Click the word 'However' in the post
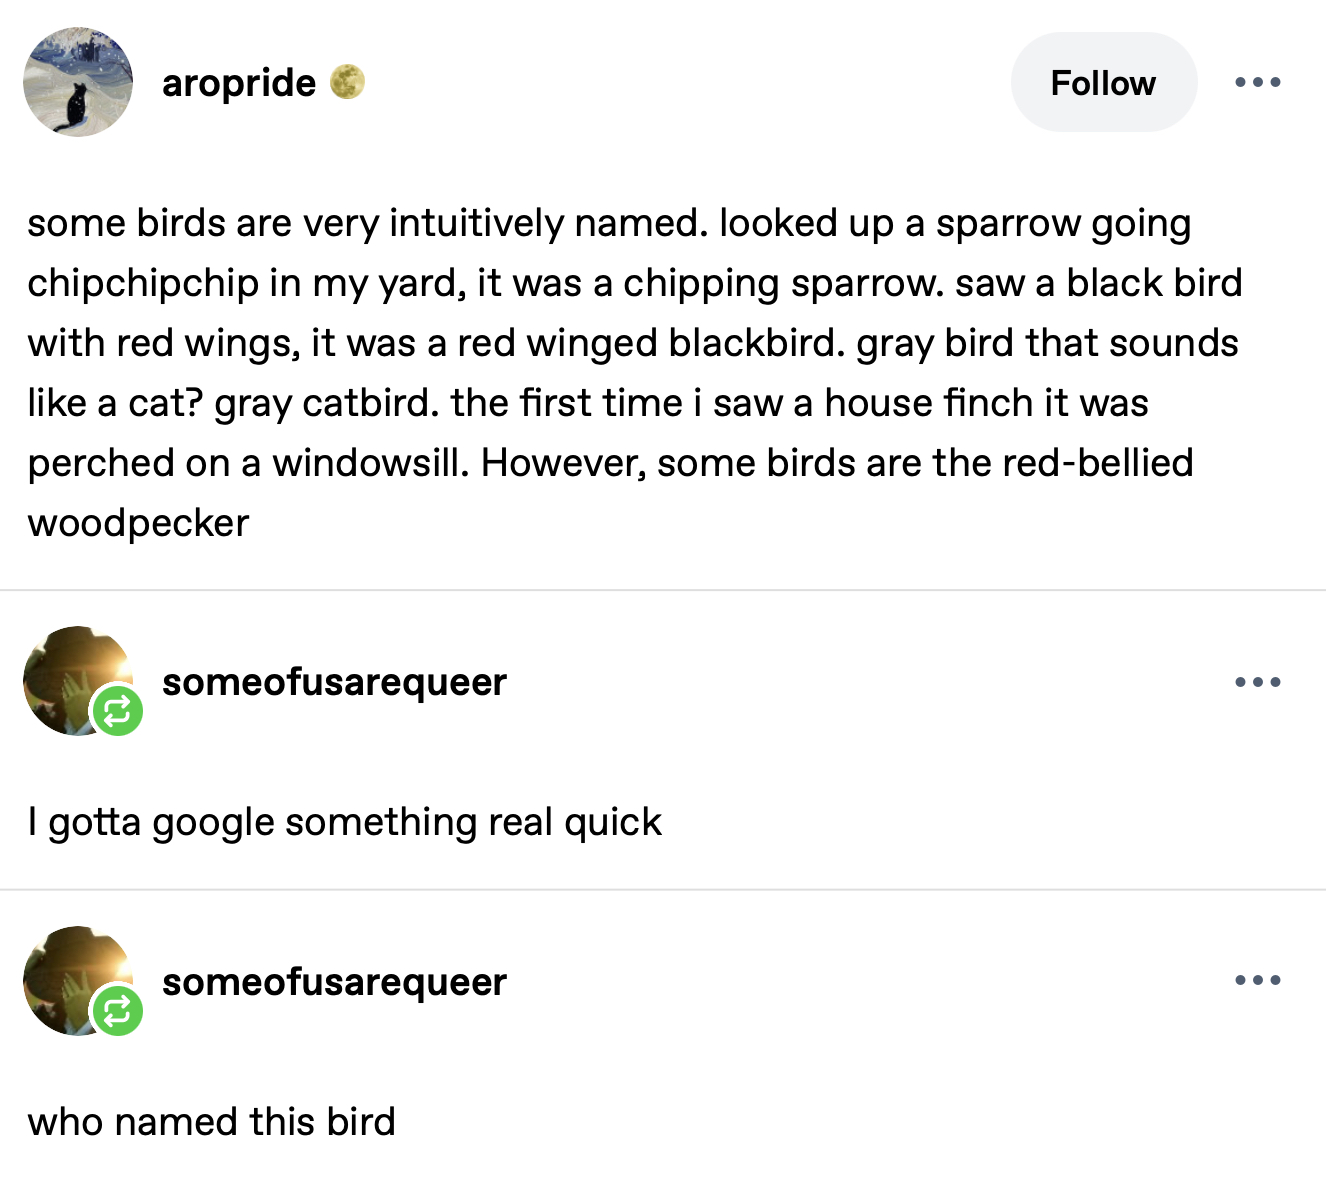 (562, 463)
